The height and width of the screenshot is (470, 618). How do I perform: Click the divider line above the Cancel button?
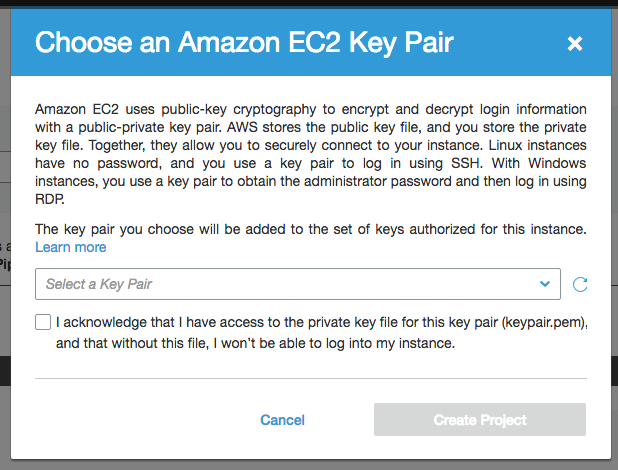[310, 380]
